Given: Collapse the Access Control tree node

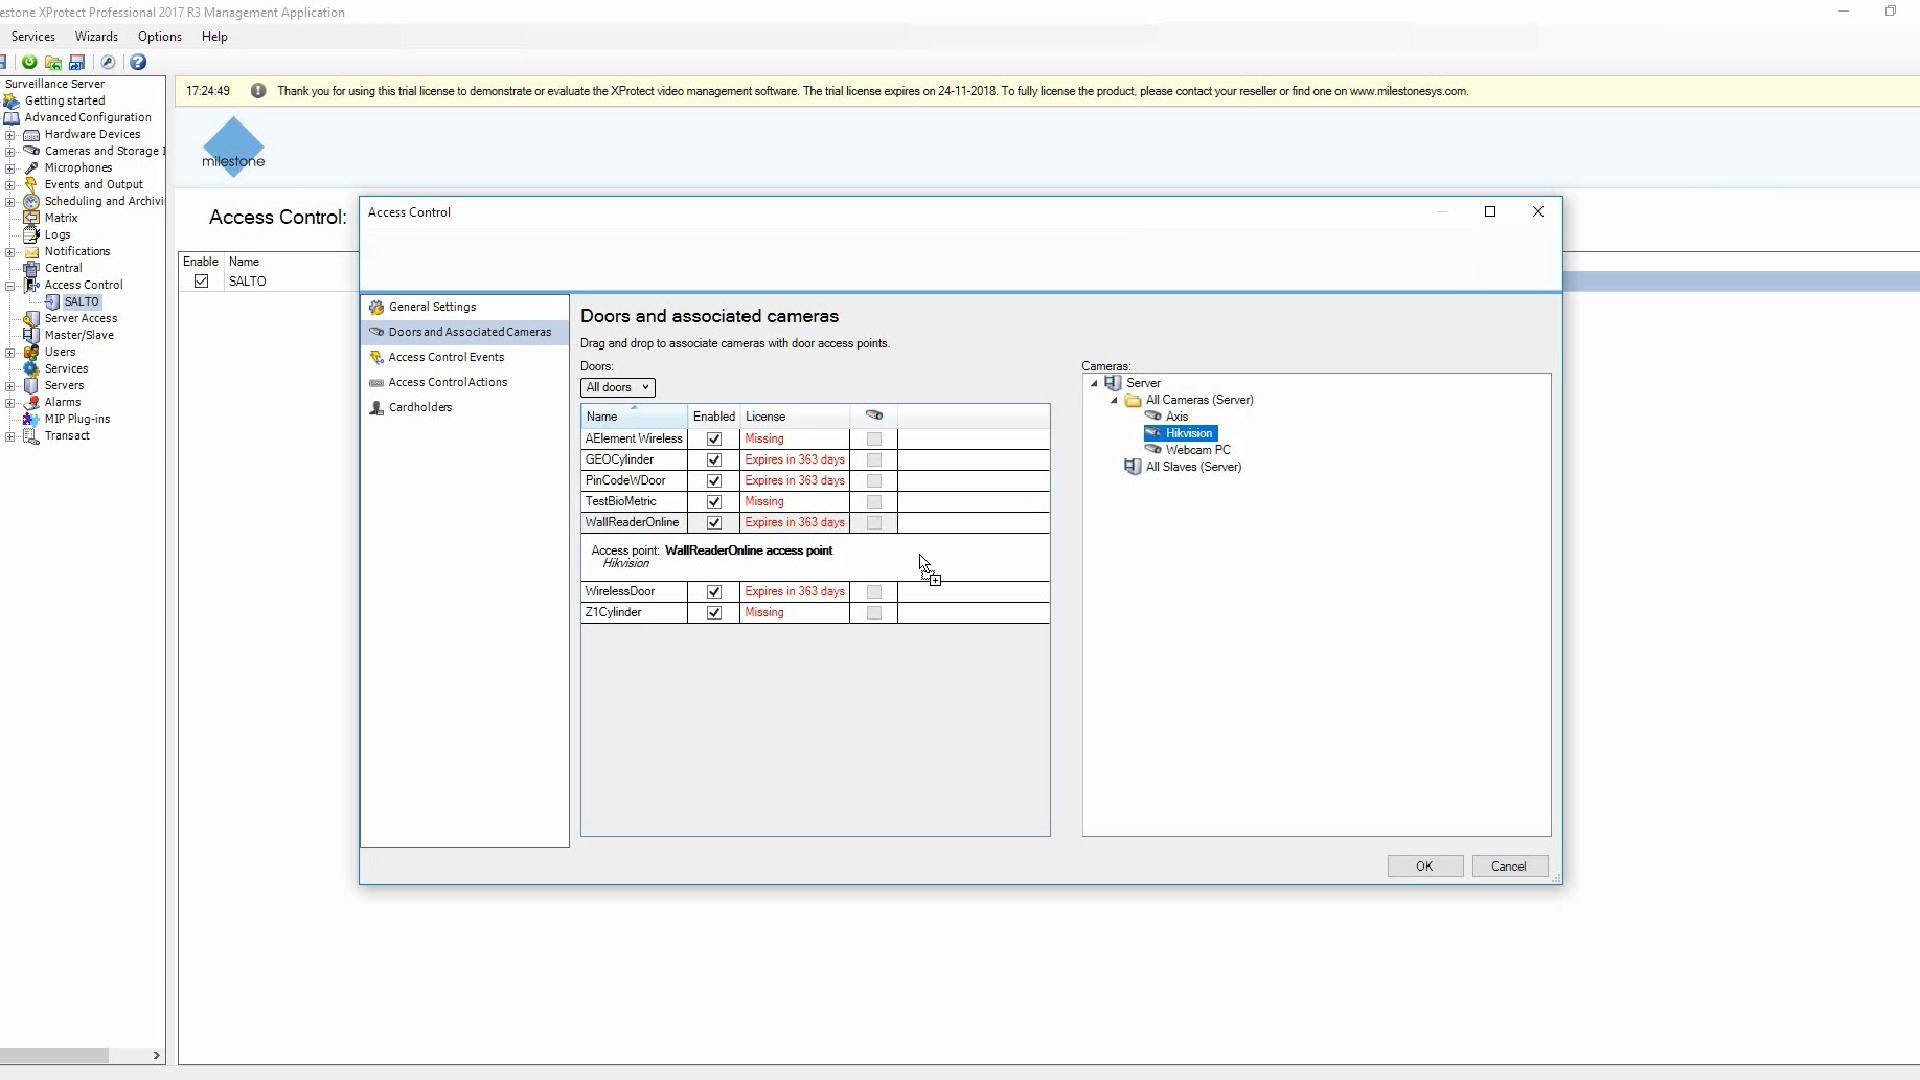Looking at the screenshot, I should (10, 286).
